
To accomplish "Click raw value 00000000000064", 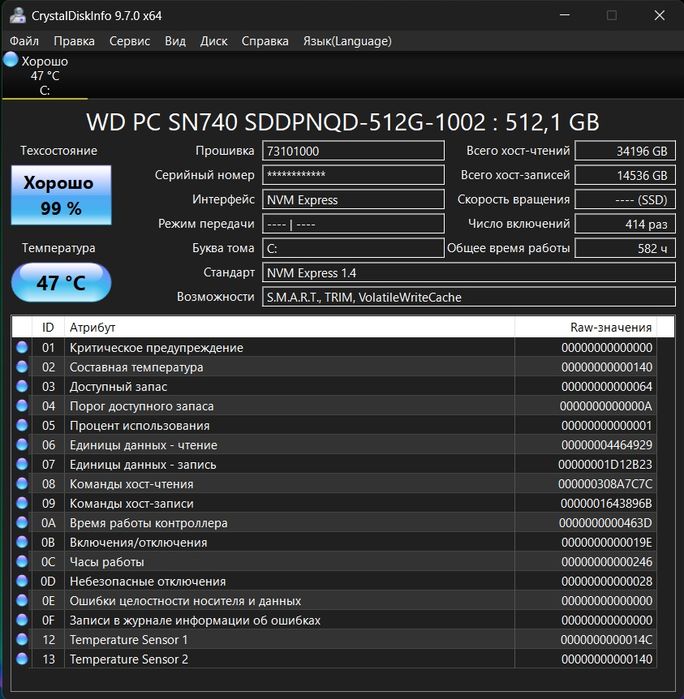I will pyautogui.click(x=606, y=387).
